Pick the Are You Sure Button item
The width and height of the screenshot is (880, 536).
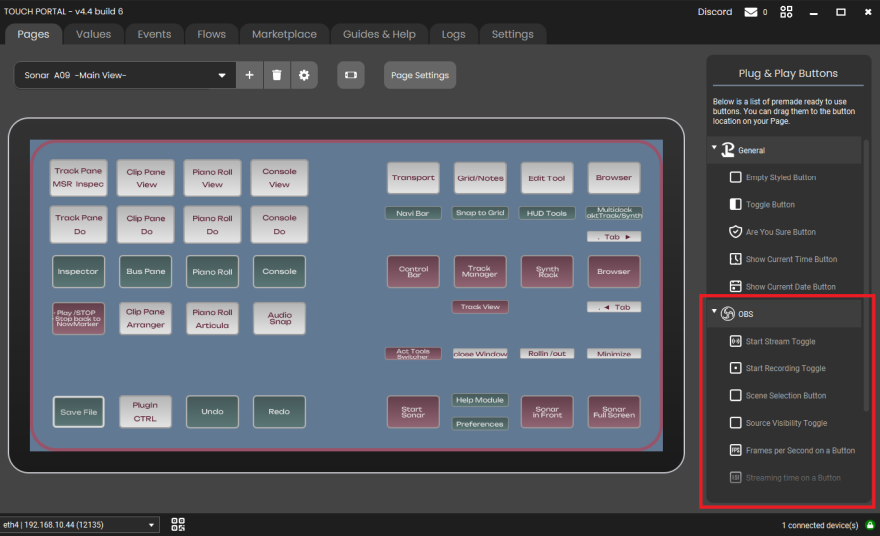click(780, 232)
